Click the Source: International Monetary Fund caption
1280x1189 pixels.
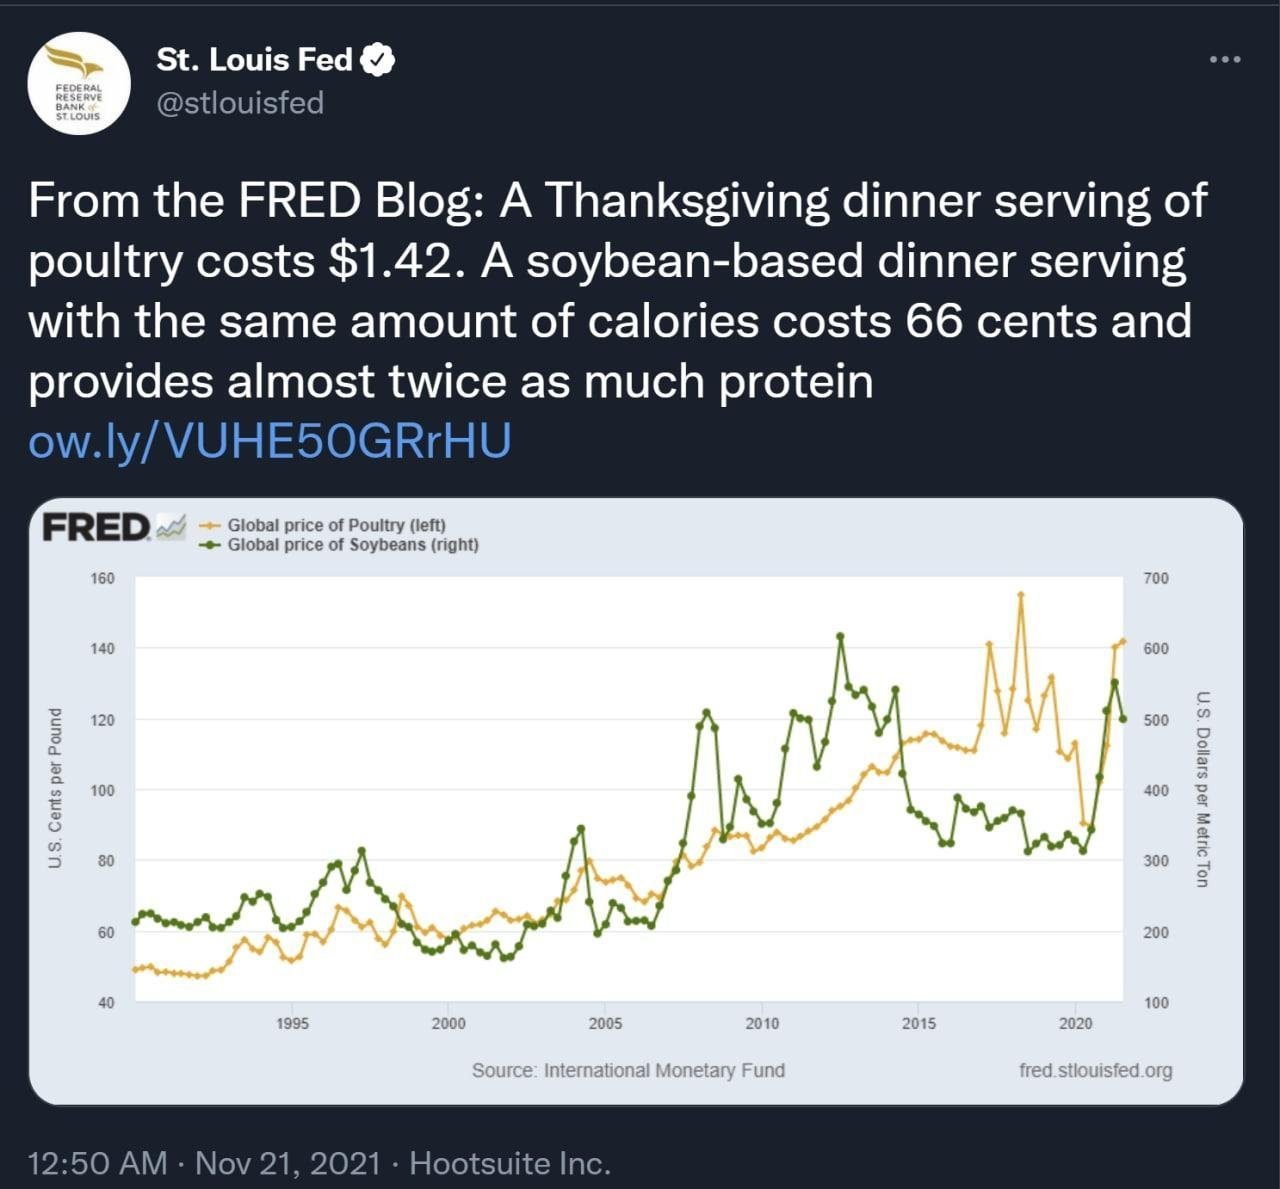[x=628, y=1070]
